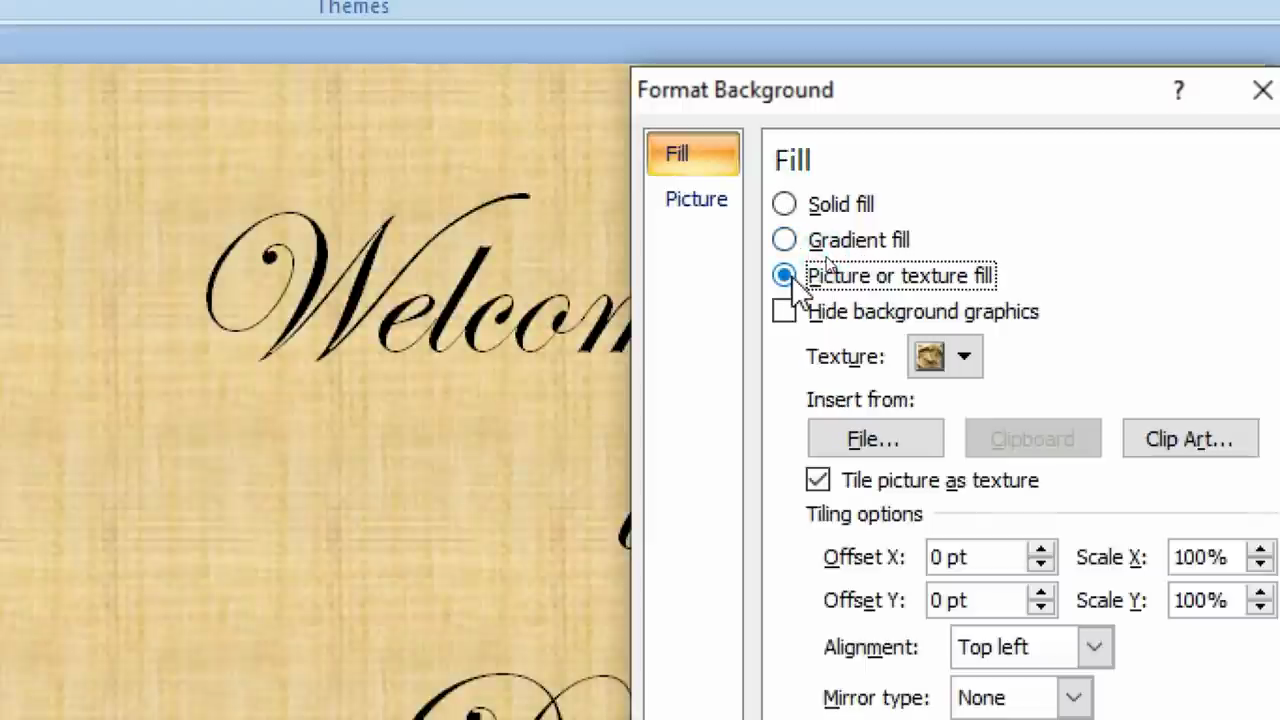Switch to the Picture tab
This screenshot has height=720, width=1280.
pos(696,199)
